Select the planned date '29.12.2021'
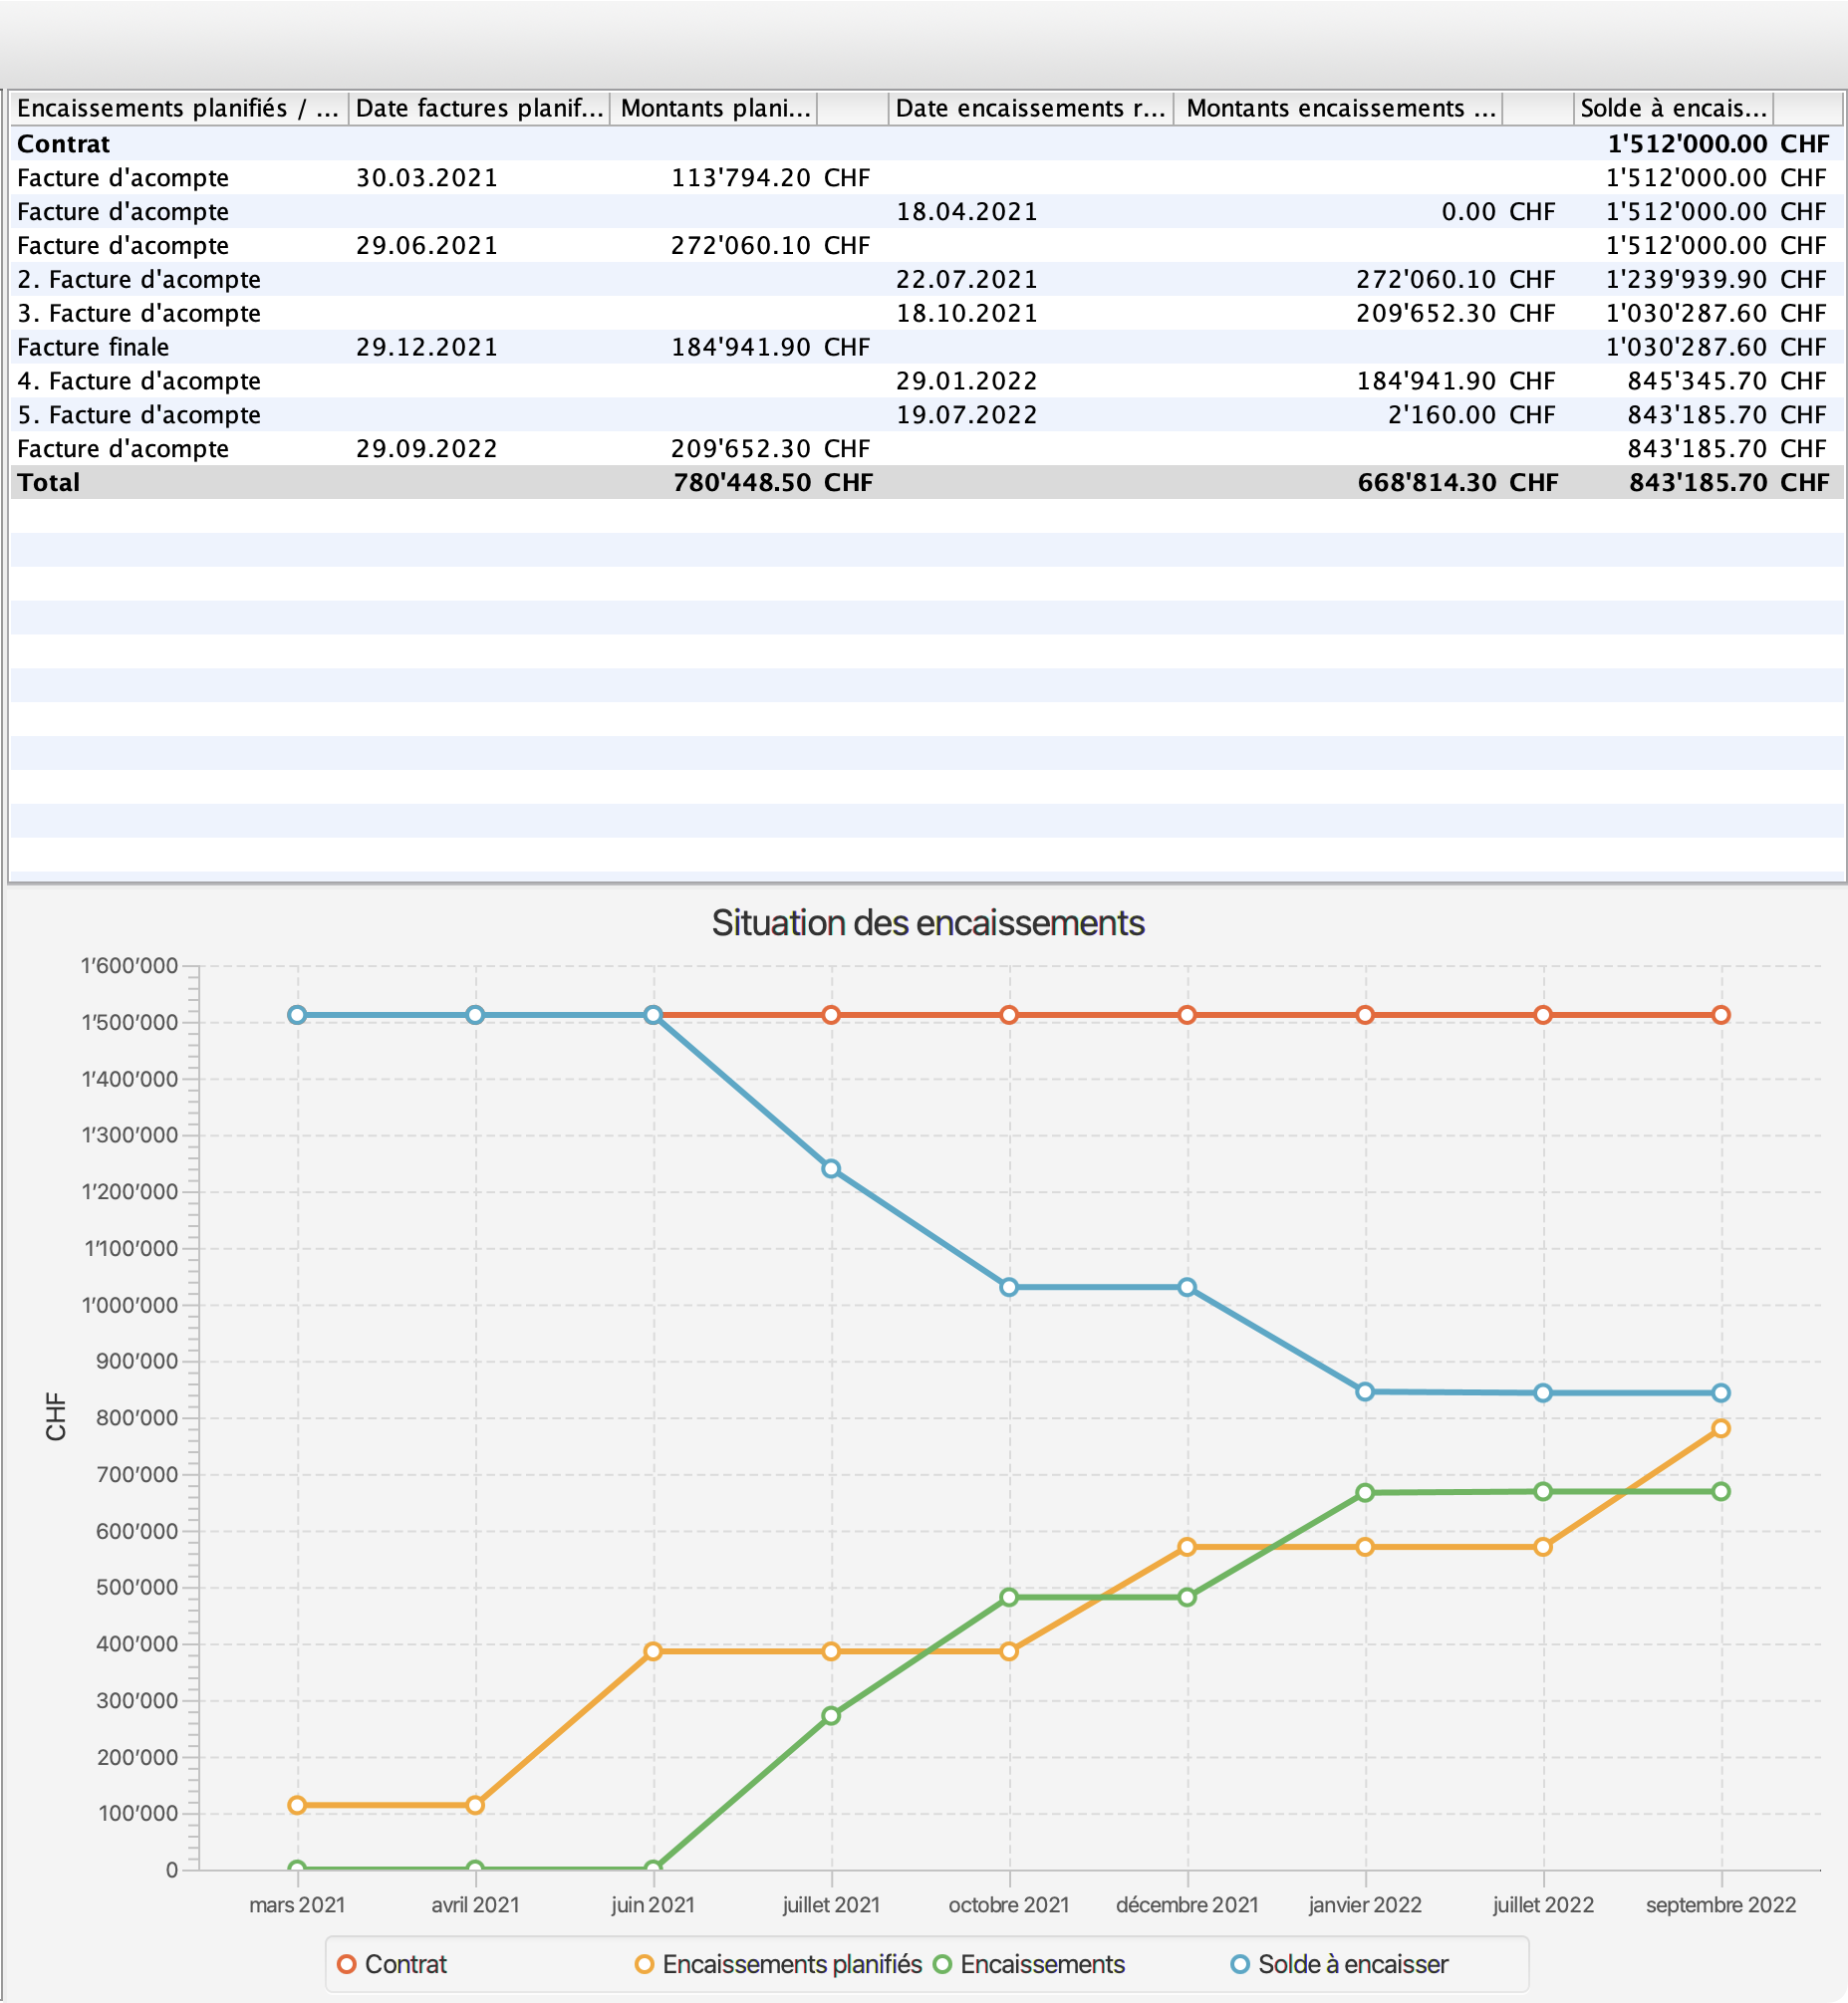 click(x=427, y=348)
